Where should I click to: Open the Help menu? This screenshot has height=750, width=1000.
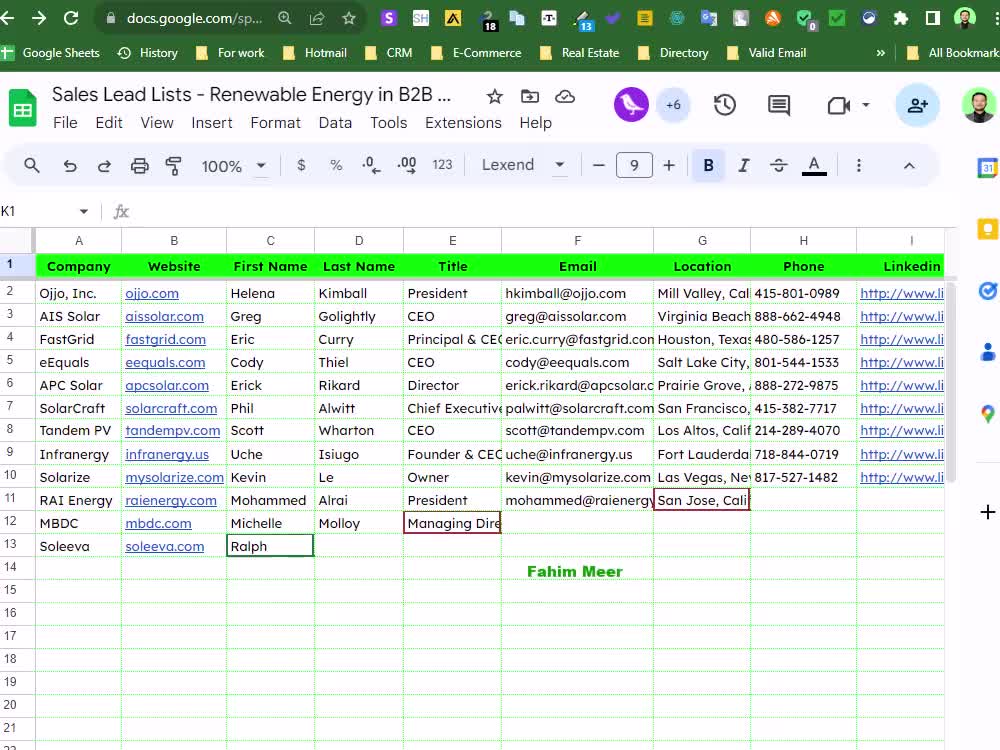coord(535,122)
